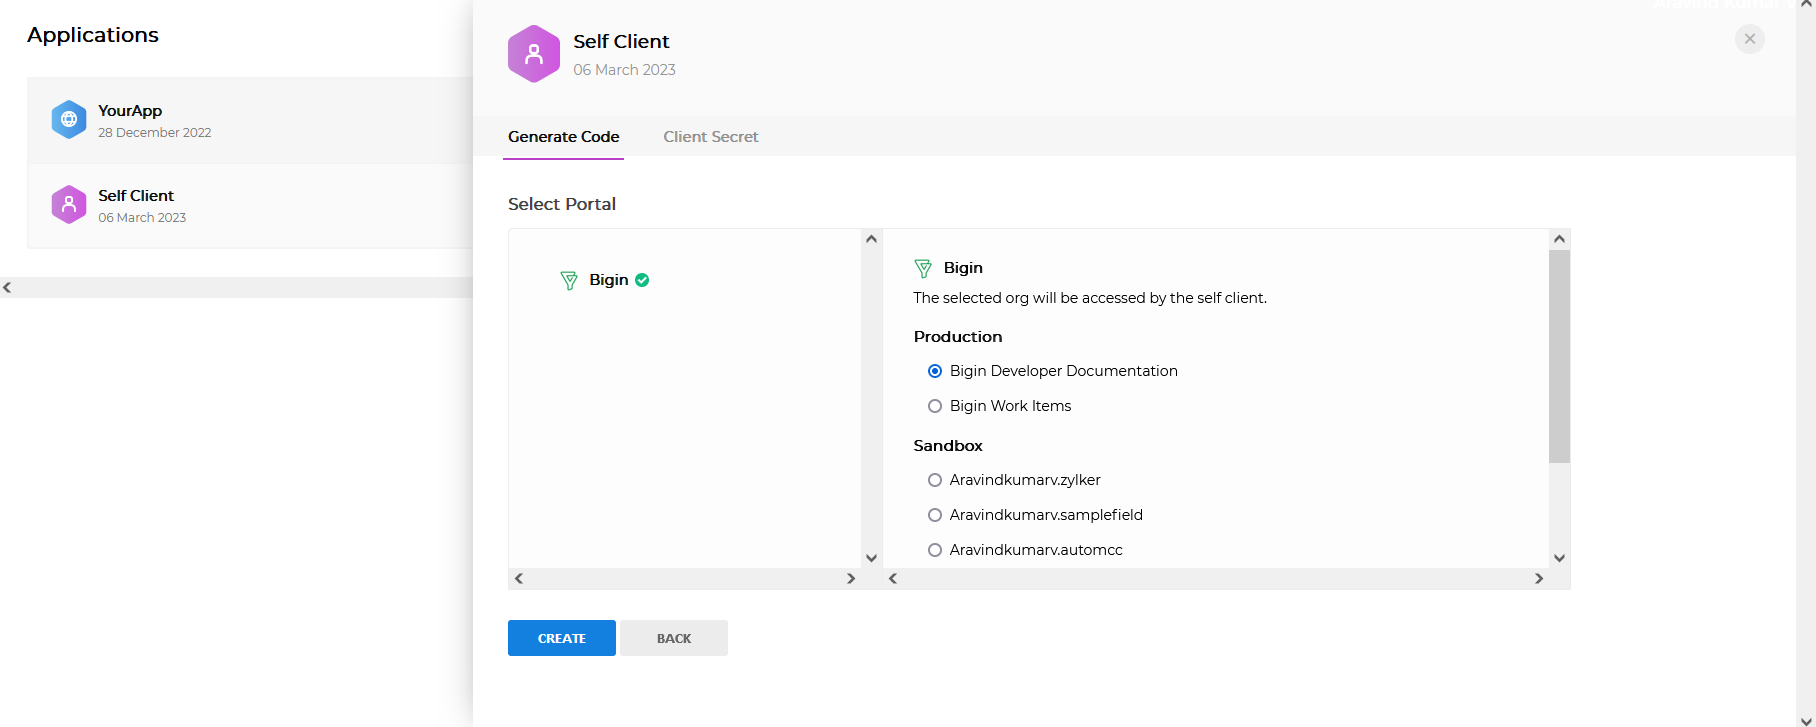This screenshot has height=727, width=1816.
Task: Click left arrow of portal list horizontal scrollbar
Action: [x=519, y=578]
